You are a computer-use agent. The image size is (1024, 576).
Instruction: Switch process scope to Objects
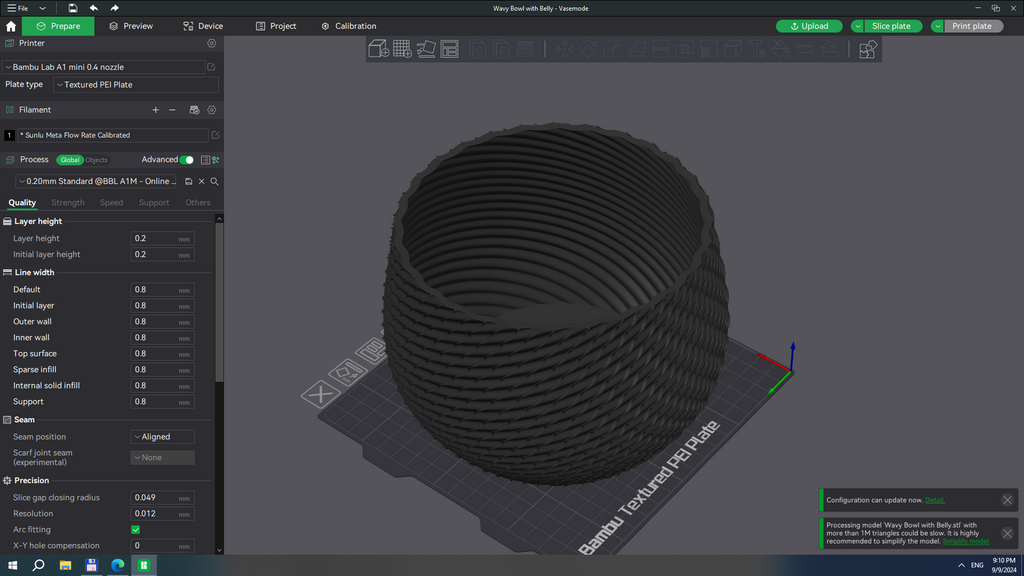pos(96,160)
